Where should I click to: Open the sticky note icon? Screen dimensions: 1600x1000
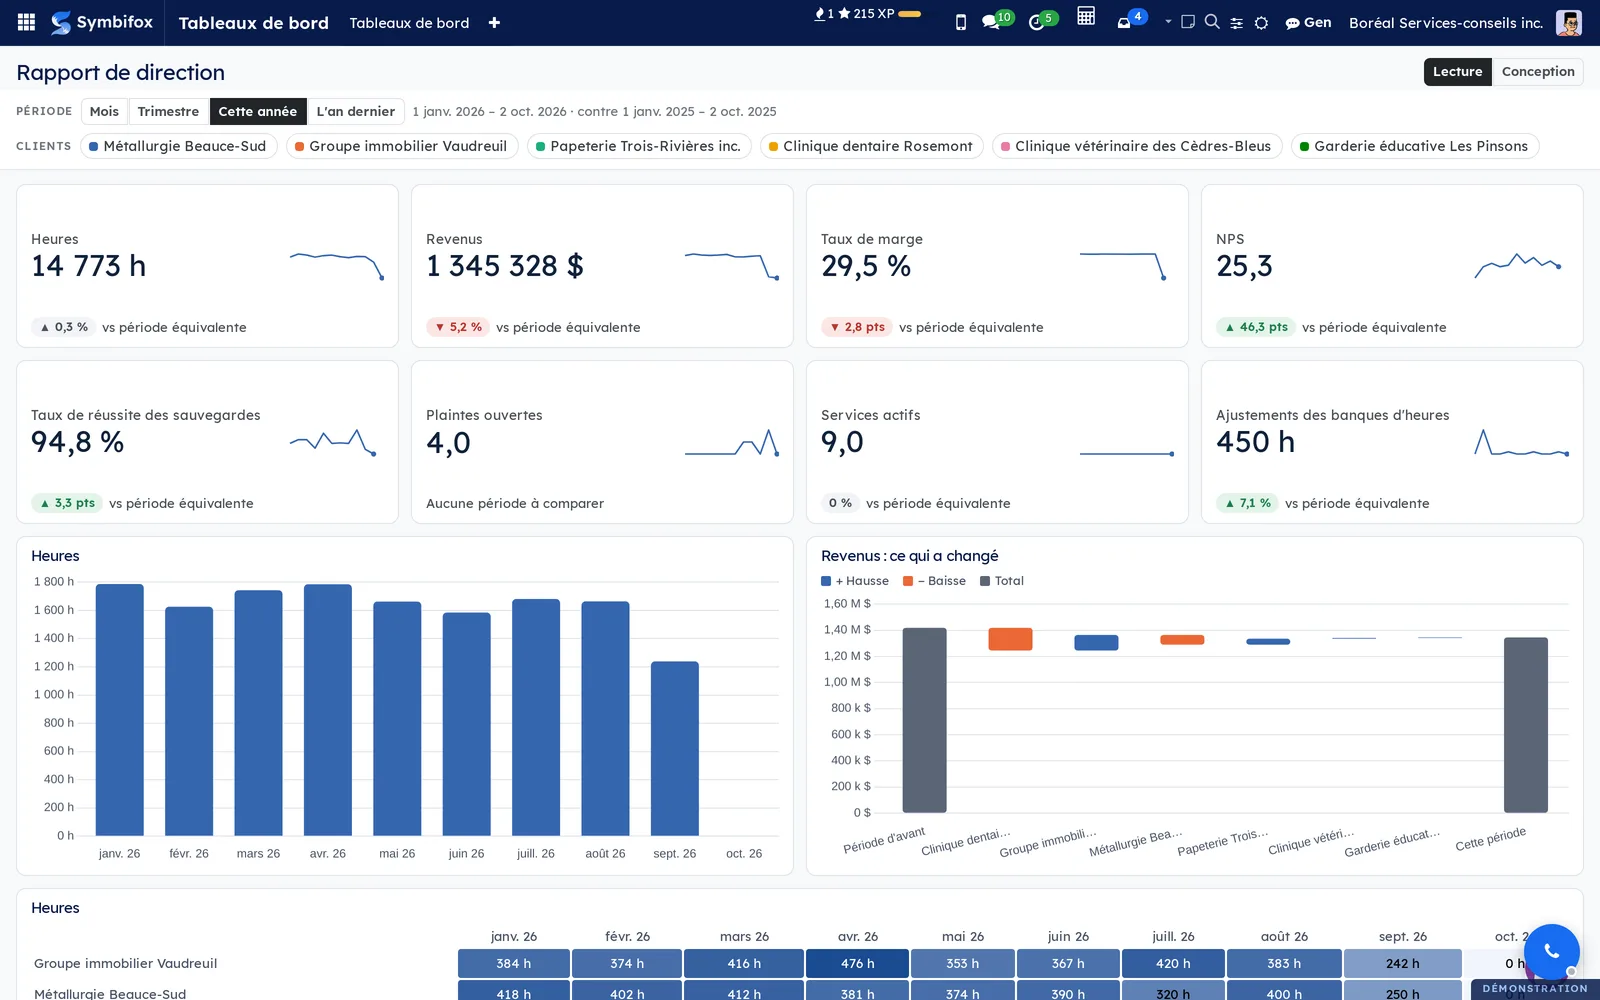click(x=1188, y=22)
